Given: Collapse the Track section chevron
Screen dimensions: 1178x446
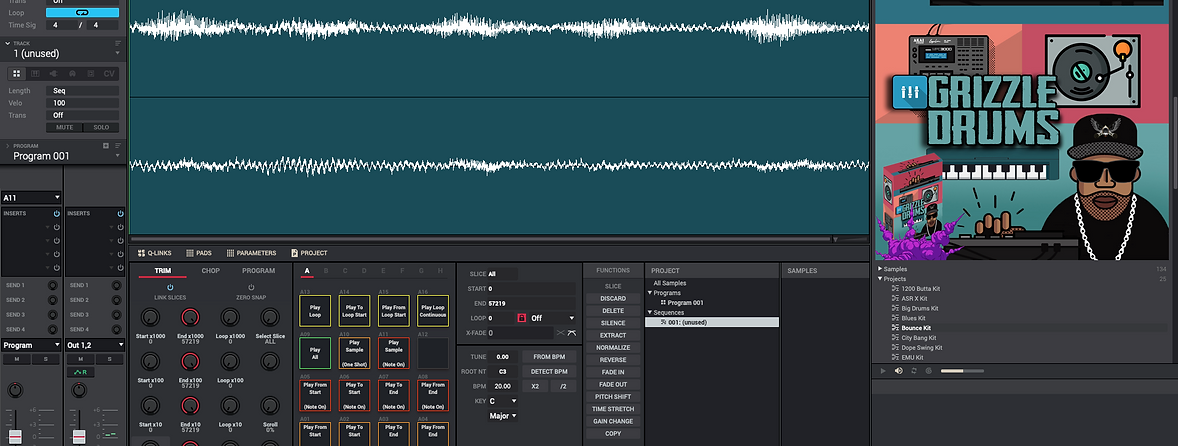Looking at the screenshot, I should tap(8, 44).
